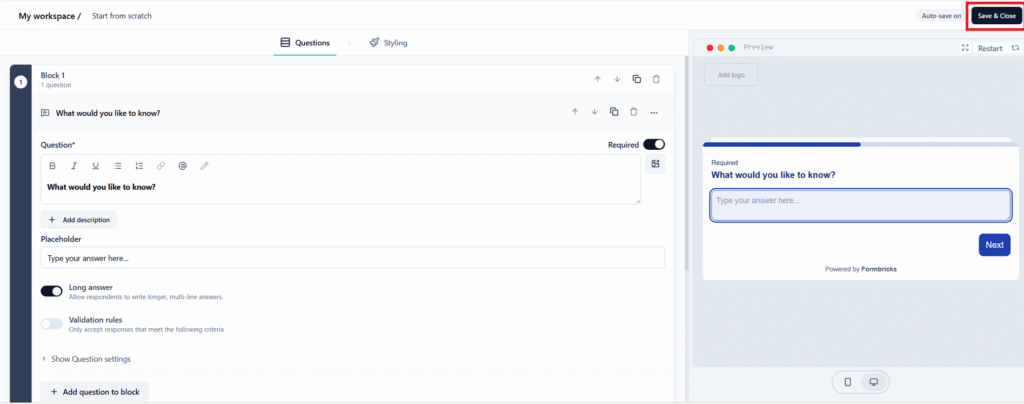Screen dimensions: 1024x404
Task: Apply underline formatting in question editor
Action: pos(95,166)
